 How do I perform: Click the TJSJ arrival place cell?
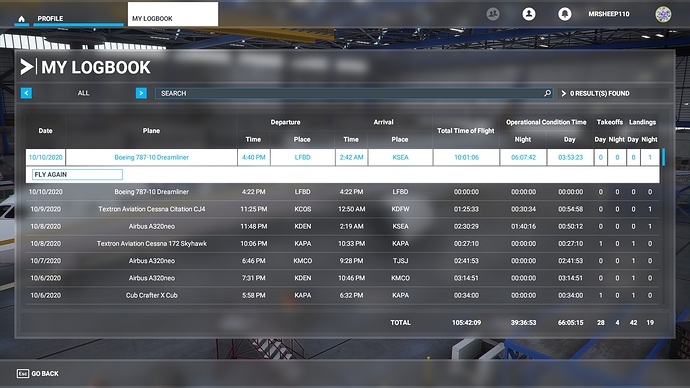point(400,260)
